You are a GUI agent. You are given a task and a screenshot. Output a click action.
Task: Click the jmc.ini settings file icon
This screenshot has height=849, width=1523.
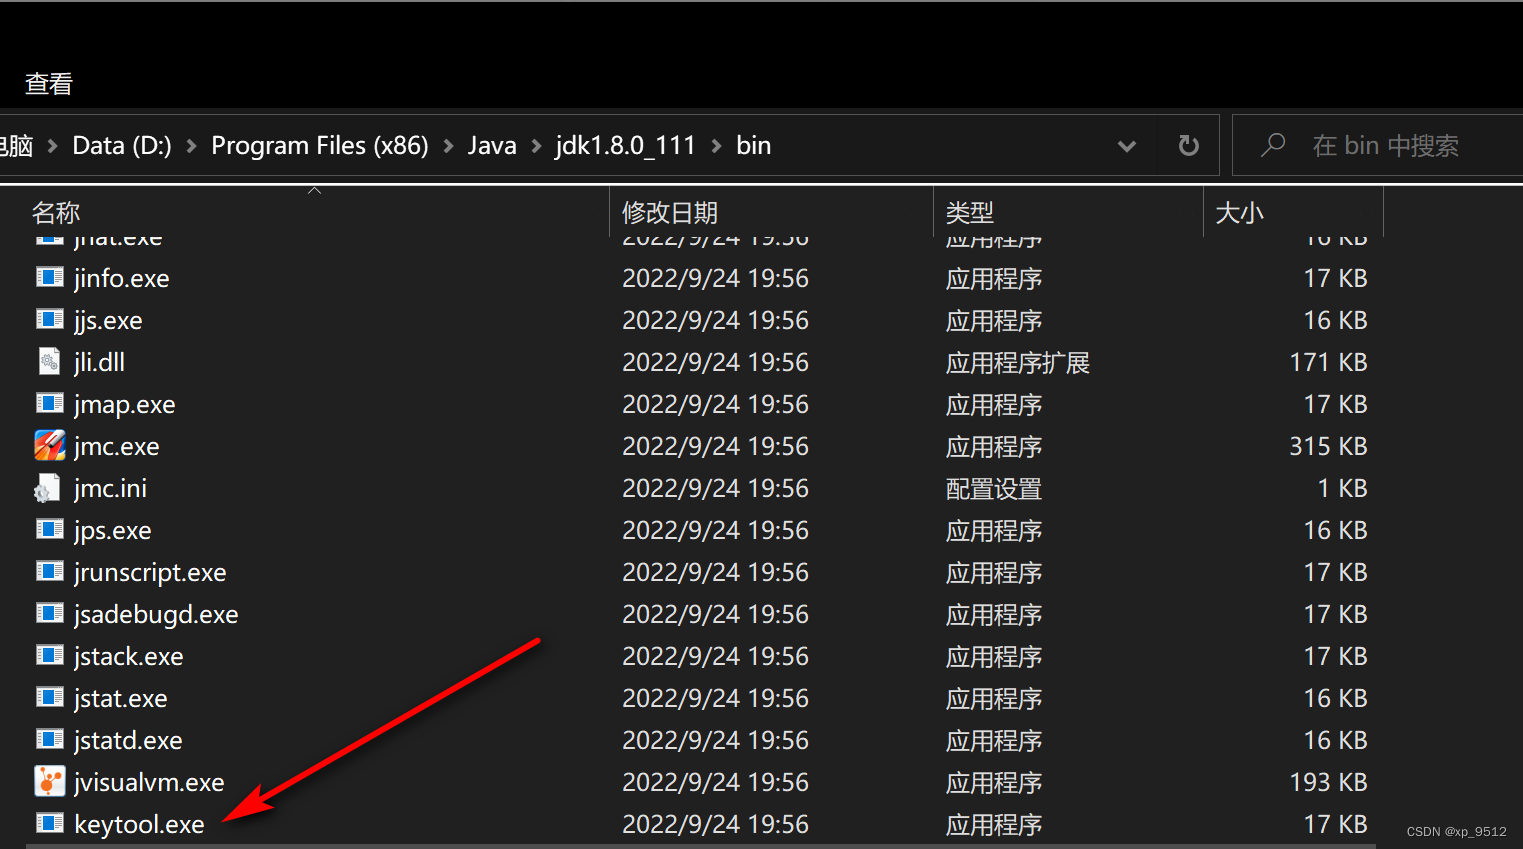48,488
